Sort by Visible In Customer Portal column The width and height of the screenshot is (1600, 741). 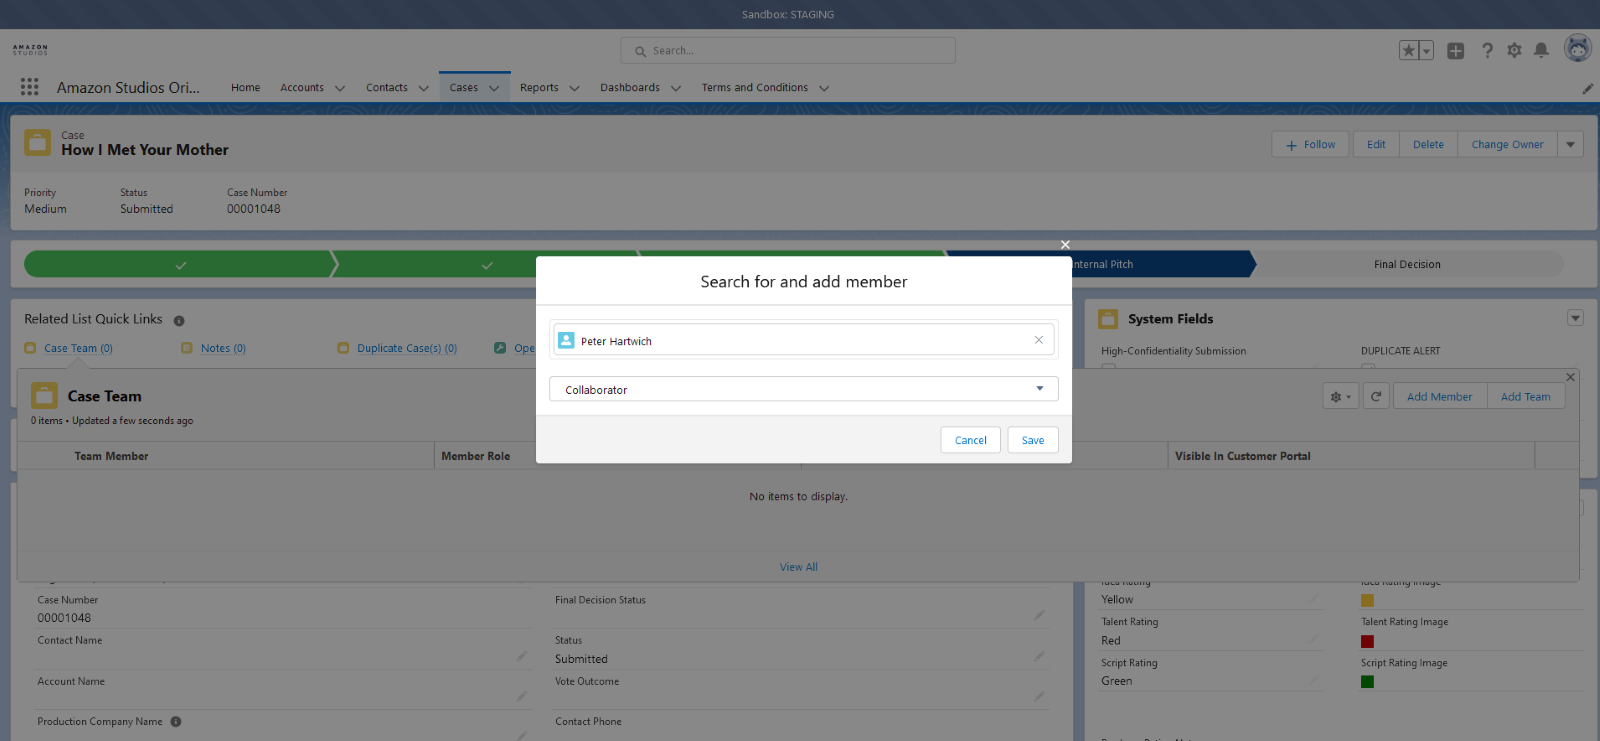pos(1243,456)
